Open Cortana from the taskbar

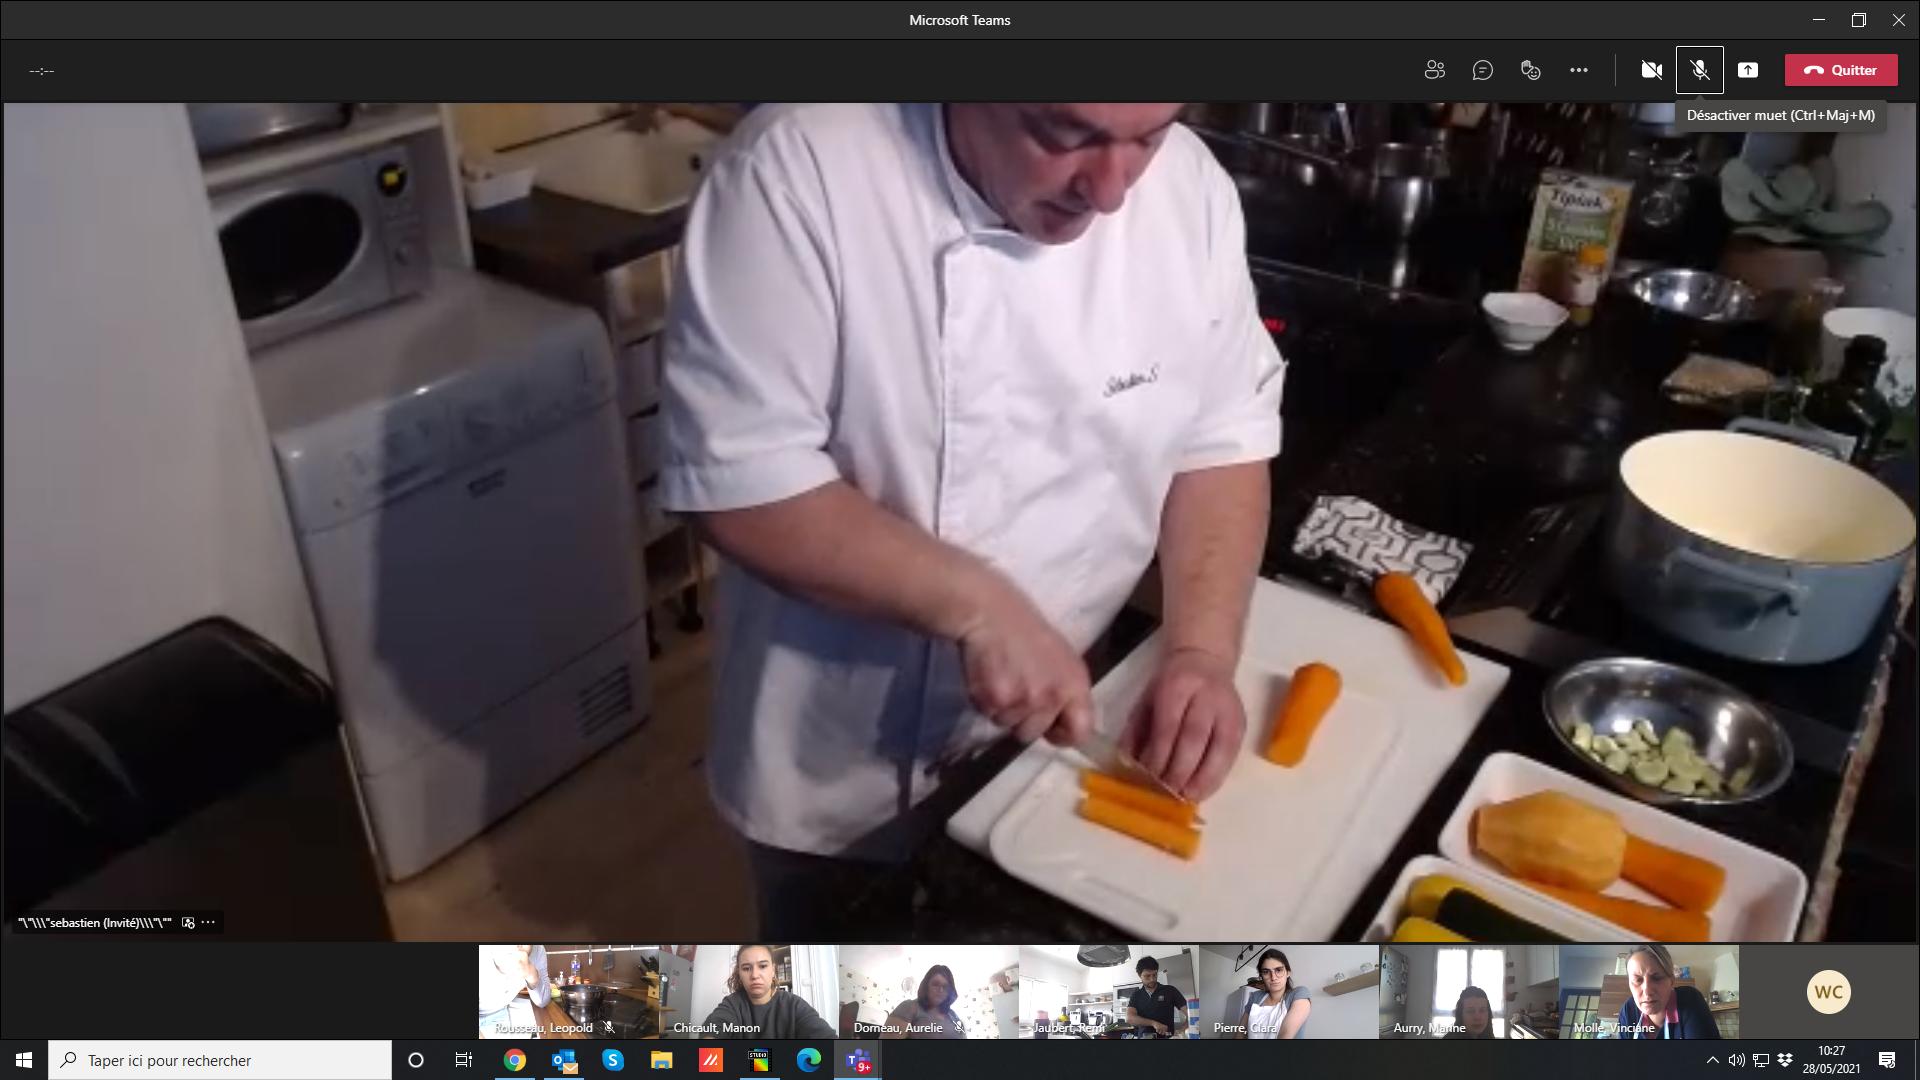click(x=416, y=1060)
